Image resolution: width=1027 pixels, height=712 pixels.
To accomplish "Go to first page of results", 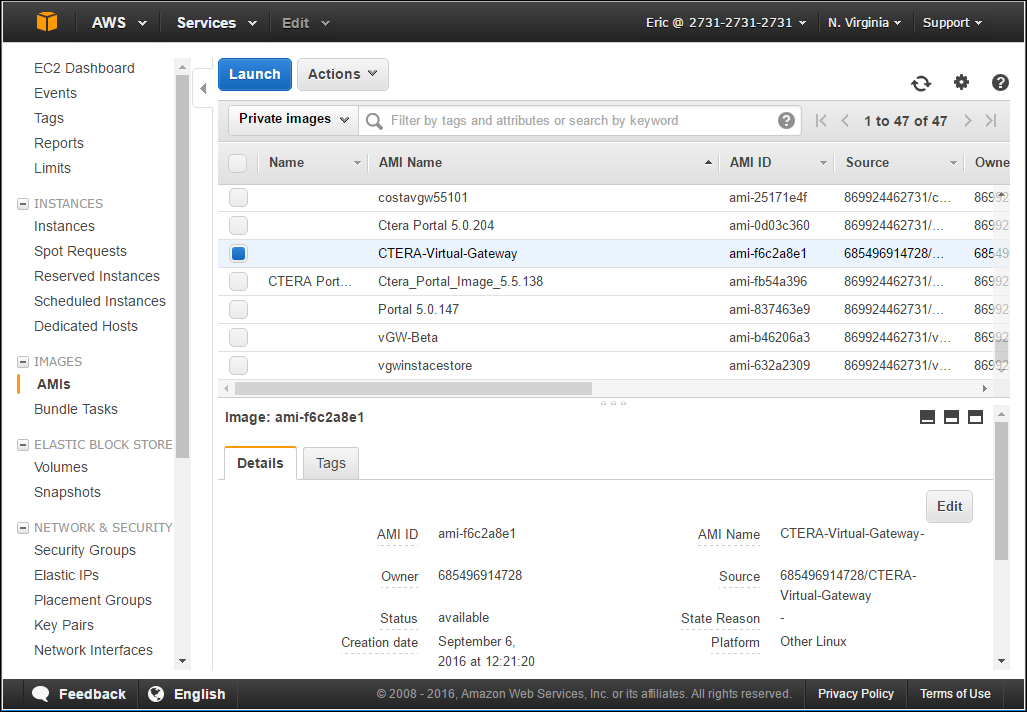I will click(x=821, y=121).
